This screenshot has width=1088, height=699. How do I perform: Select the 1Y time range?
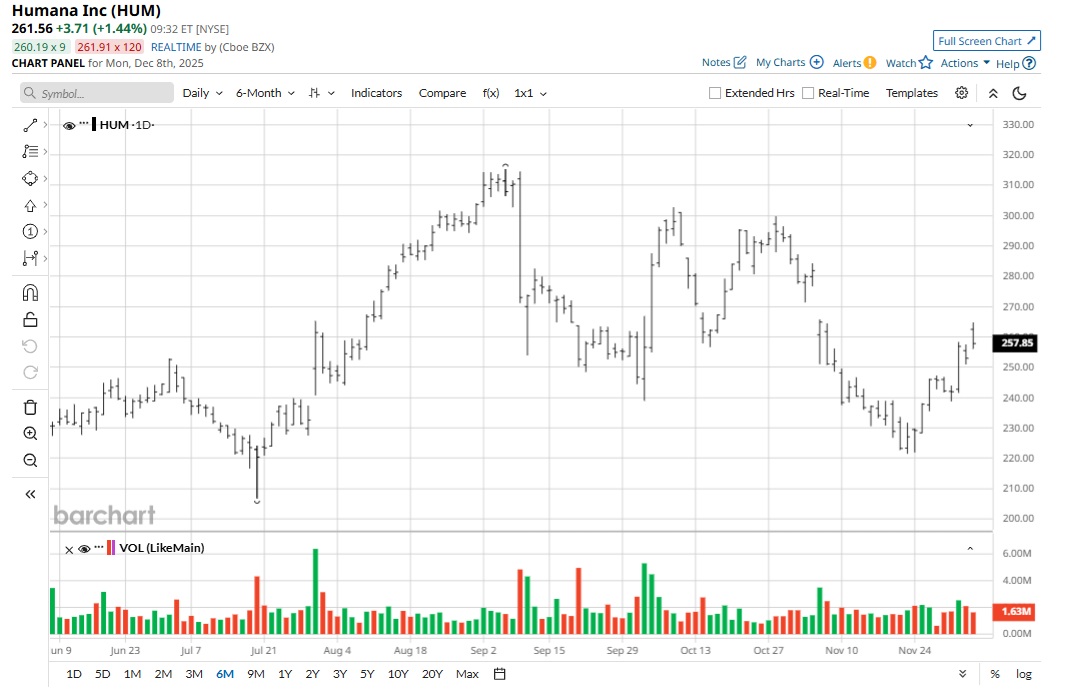[x=284, y=674]
